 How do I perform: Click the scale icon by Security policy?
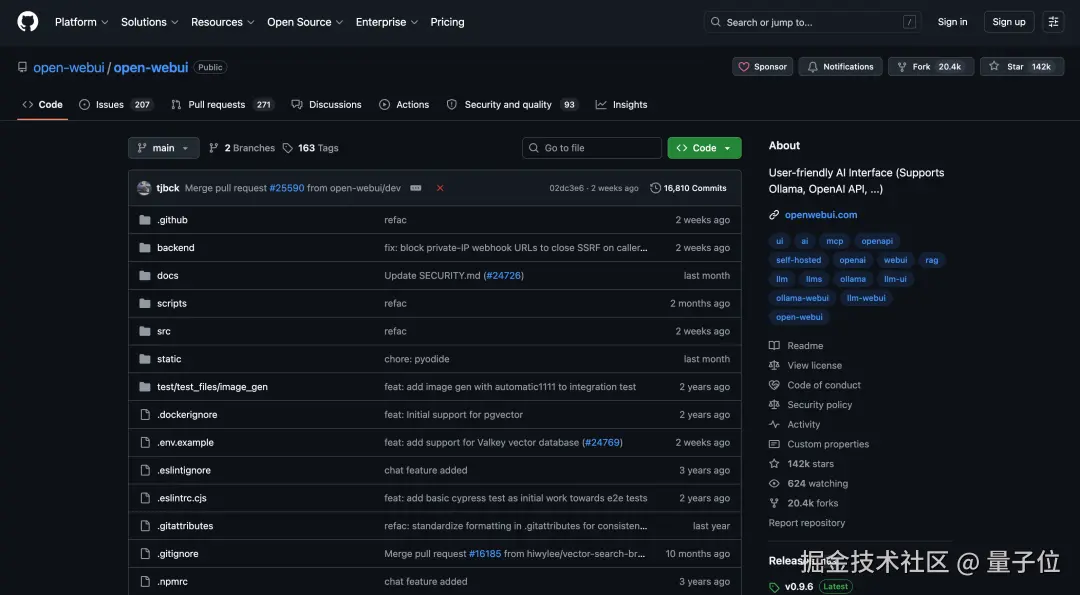point(774,405)
